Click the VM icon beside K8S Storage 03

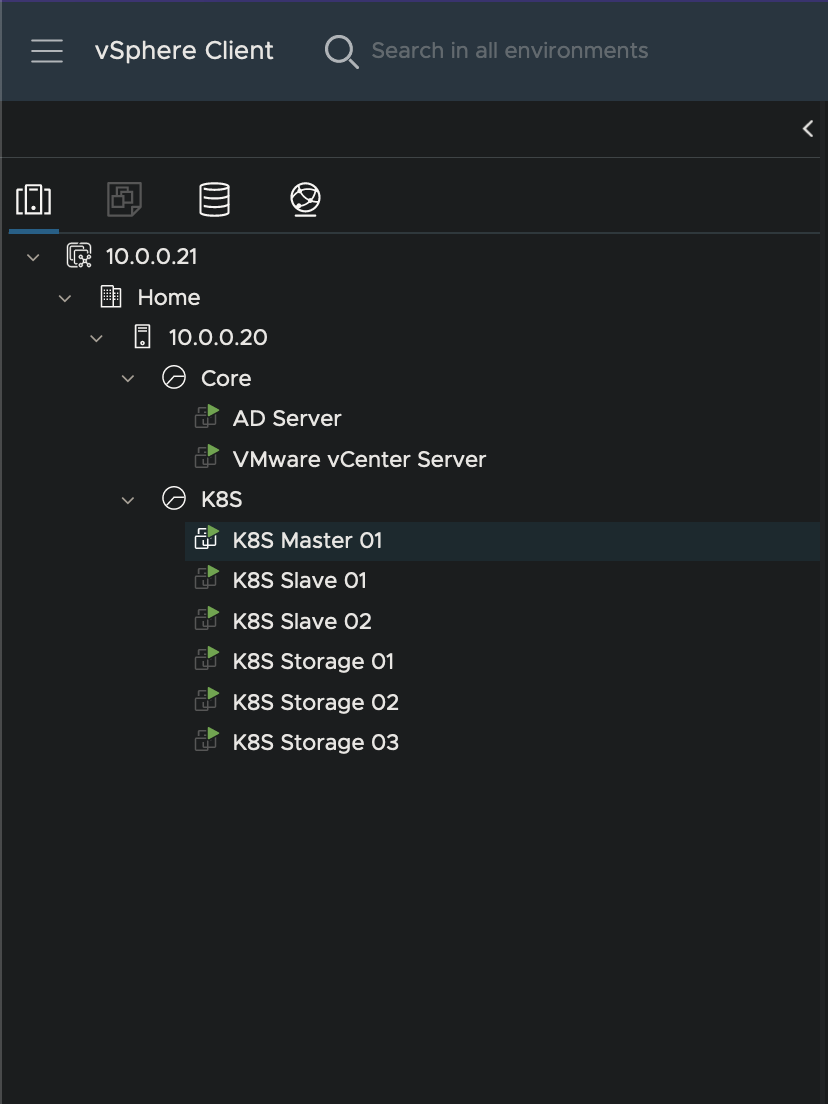click(x=206, y=740)
